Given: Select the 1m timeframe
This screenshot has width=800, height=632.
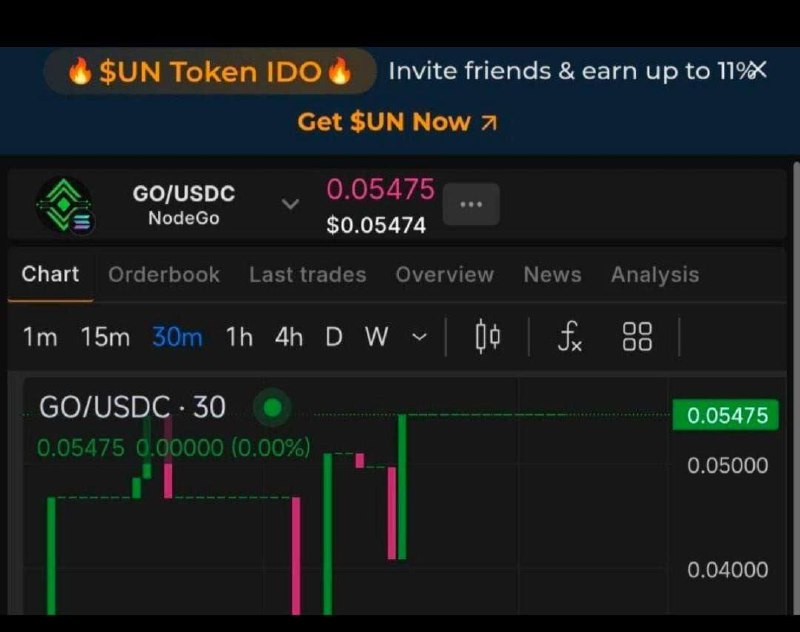Looking at the screenshot, I should point(40,337).
